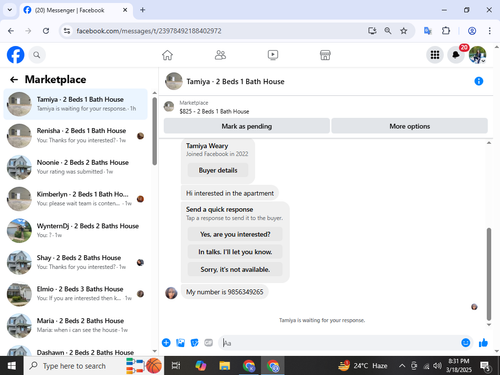Open Renisha - 2 Beds 1 Bath House chat
This screenshot has height=375, width=500.
click(75, 136)
